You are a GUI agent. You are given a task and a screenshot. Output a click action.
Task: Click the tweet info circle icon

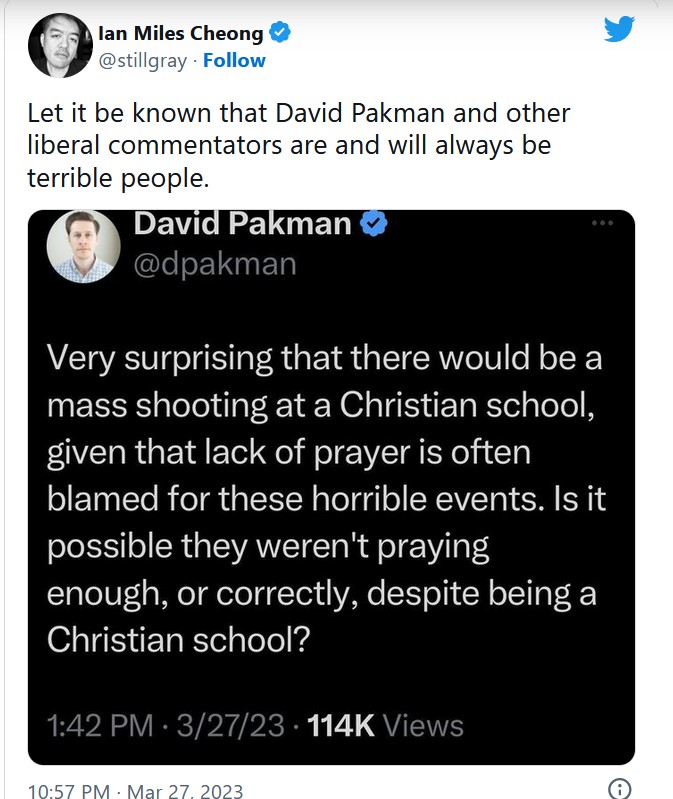620,789
